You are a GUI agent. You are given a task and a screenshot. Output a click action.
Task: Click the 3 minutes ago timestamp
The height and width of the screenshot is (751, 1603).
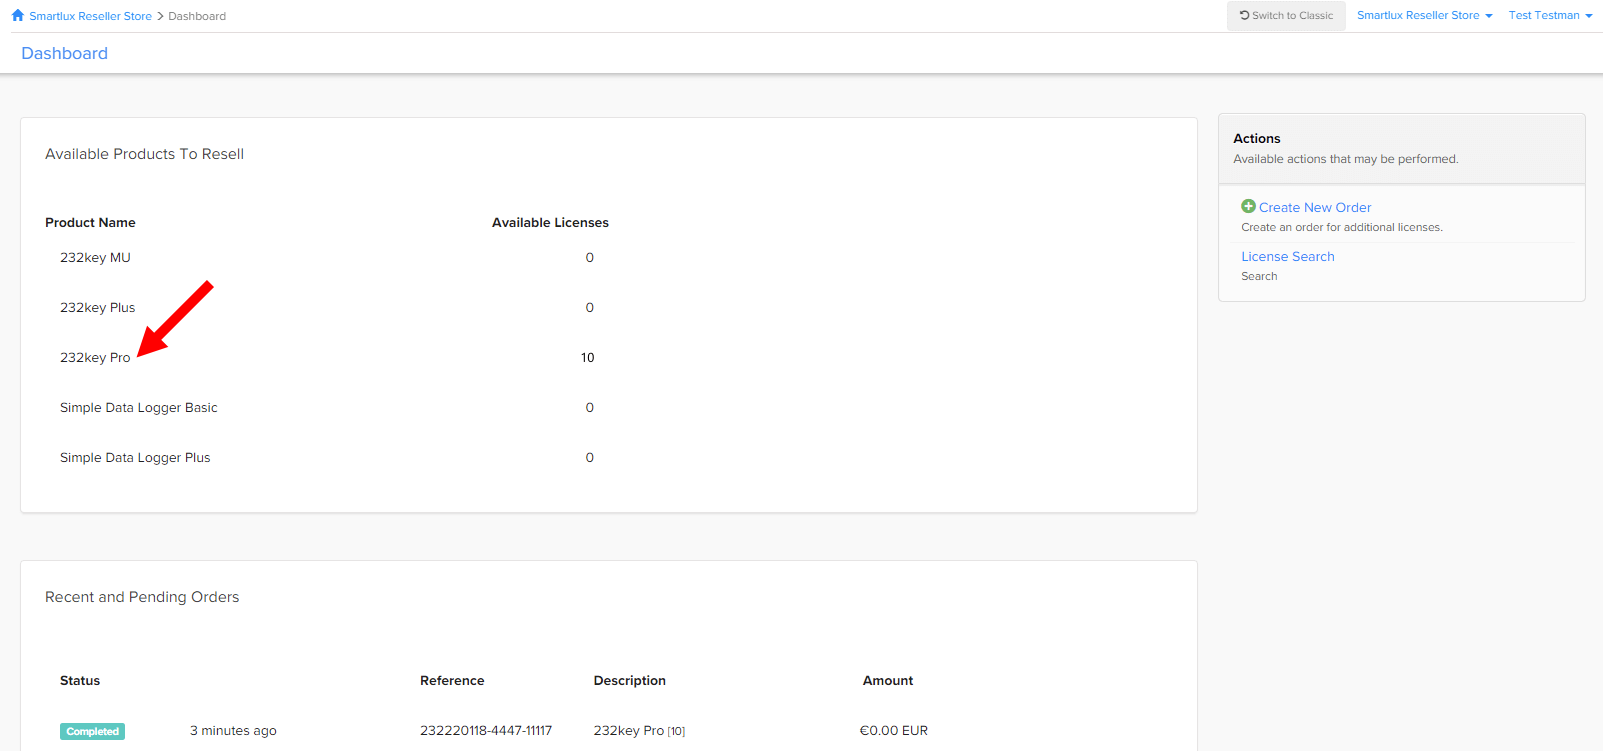click(x=233, y=730)
